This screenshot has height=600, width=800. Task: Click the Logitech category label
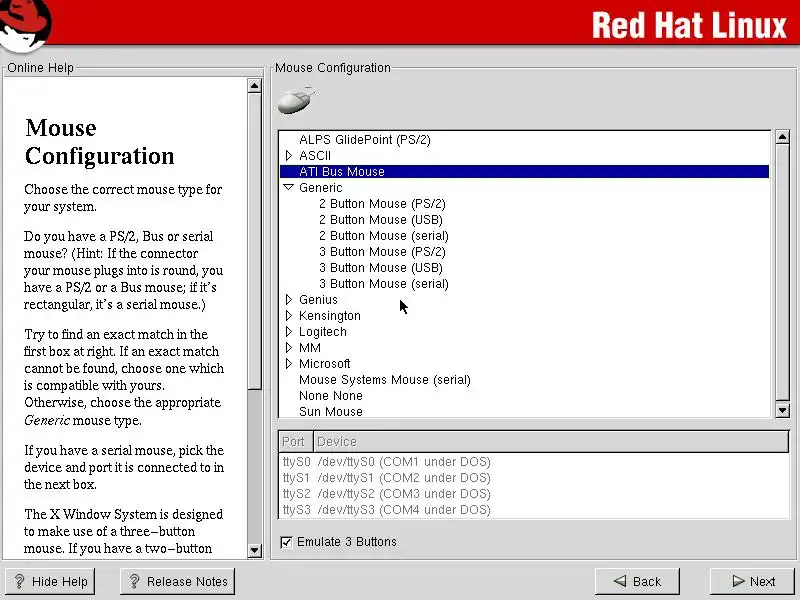pos(322,332)
